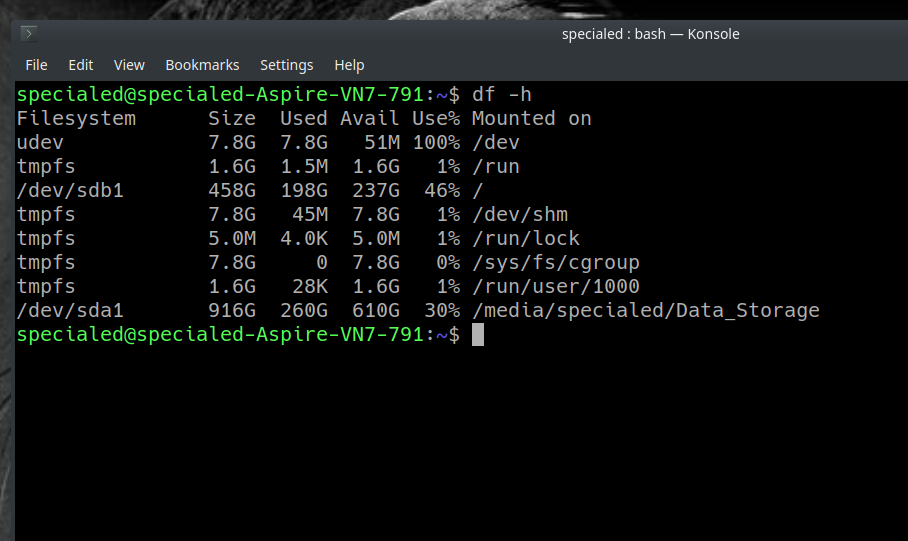Open the View menu

(x=129, y=65)
